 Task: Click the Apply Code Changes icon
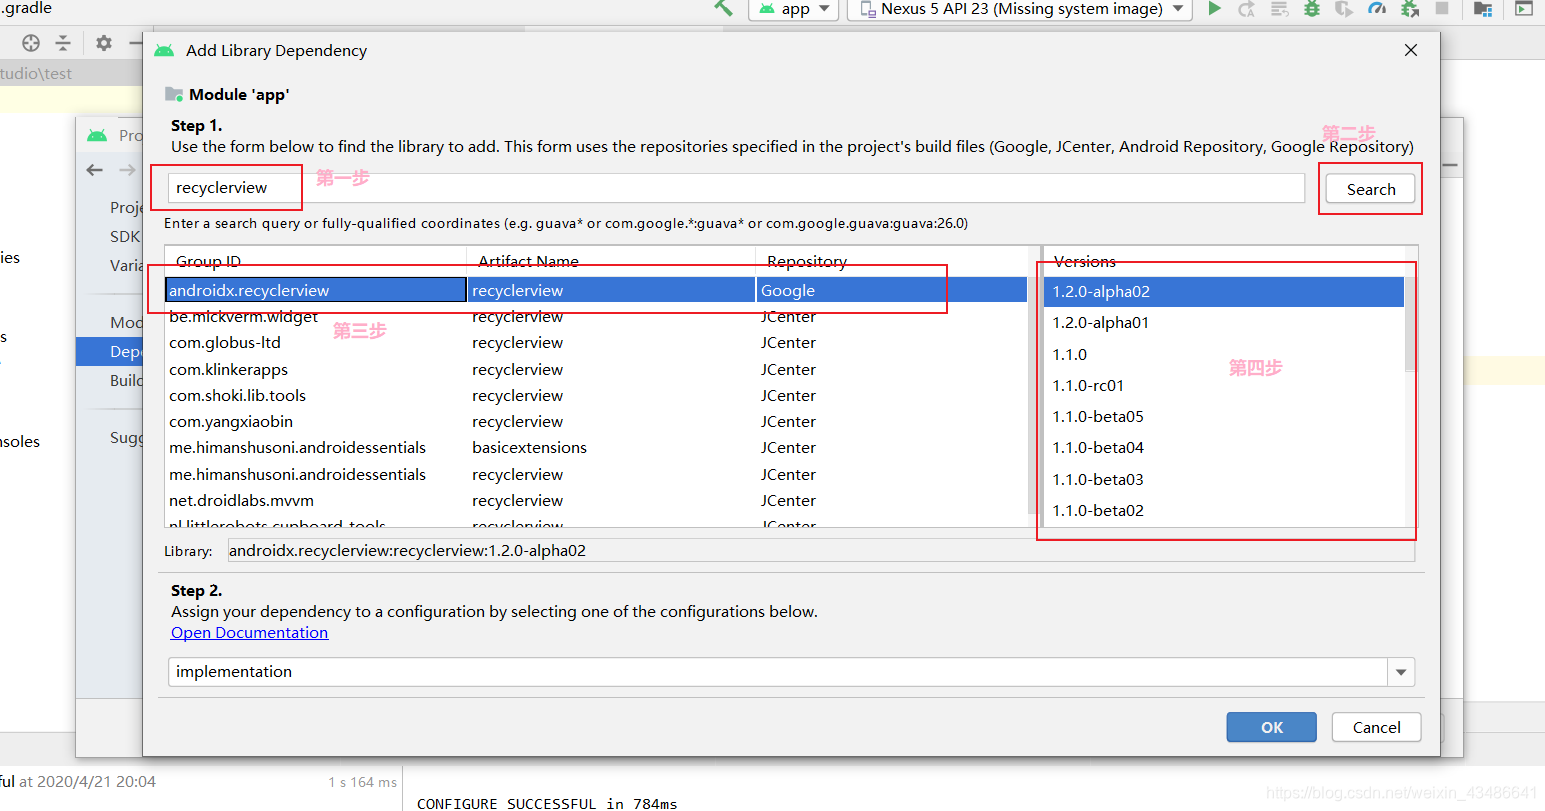tap(1279, 9)
